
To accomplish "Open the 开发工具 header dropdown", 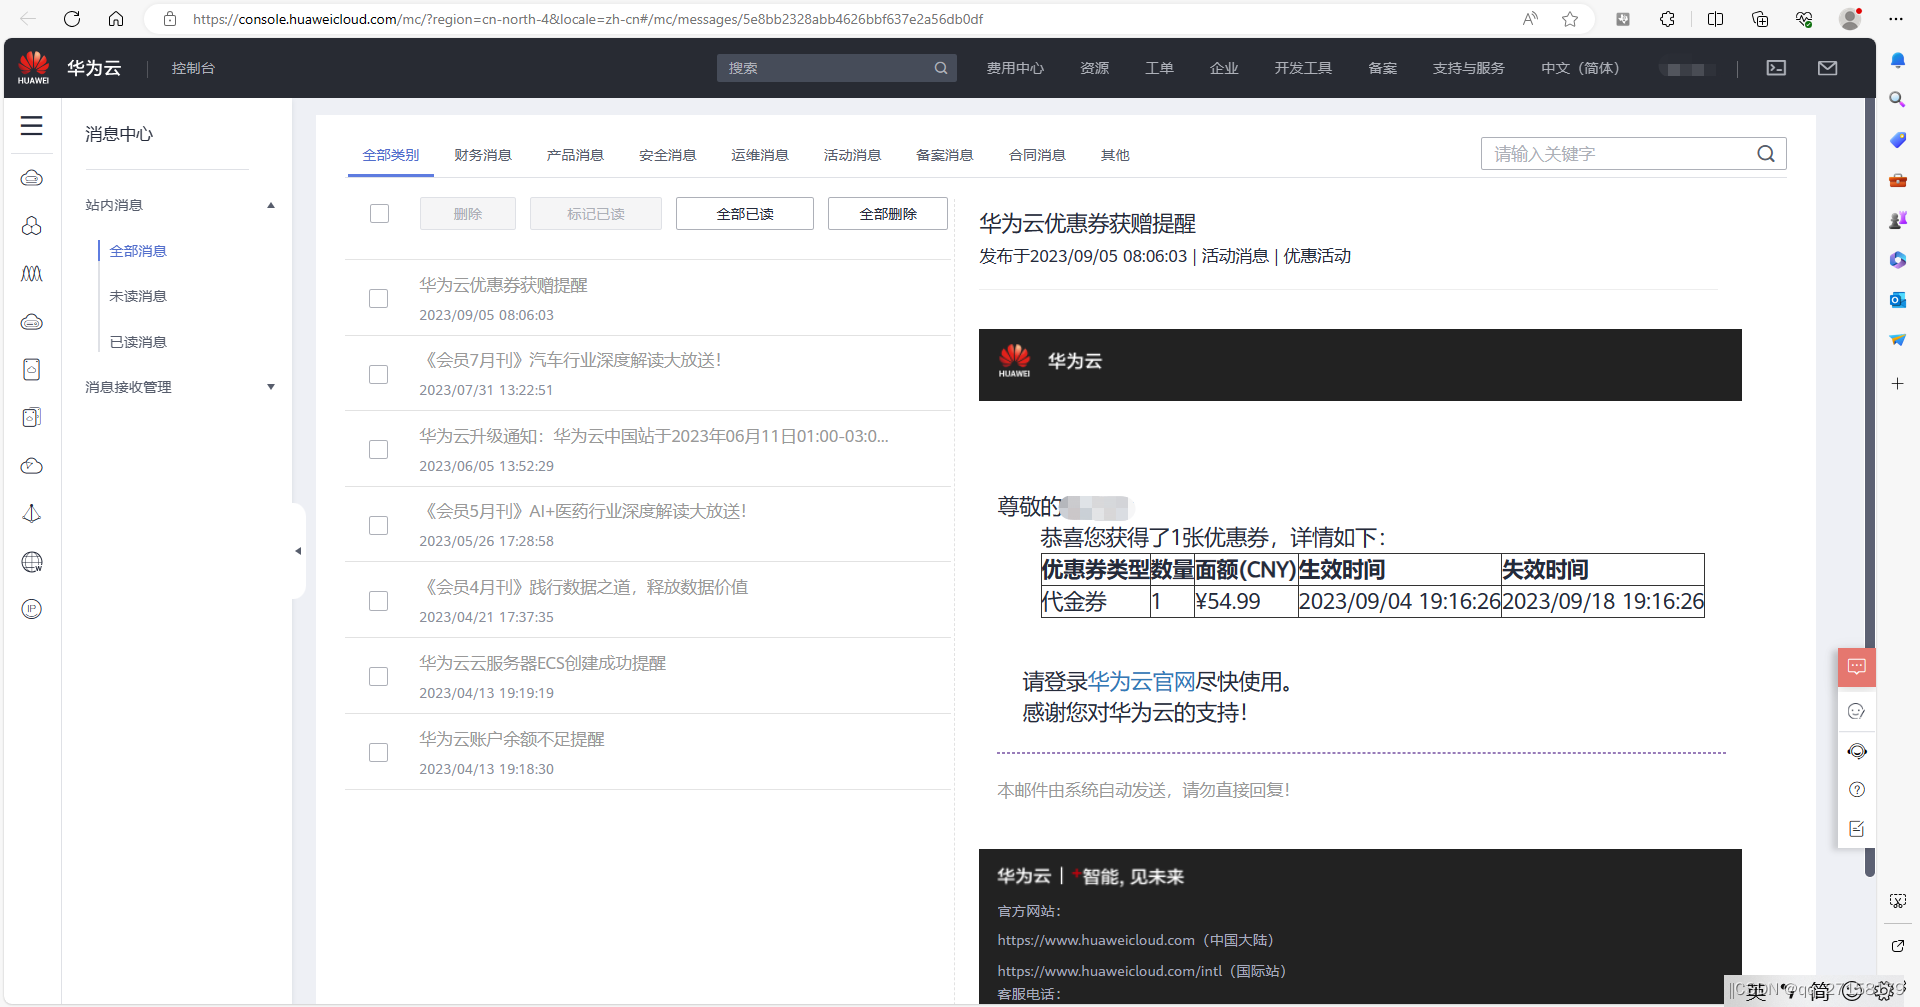I will [x=1303, y=68].
